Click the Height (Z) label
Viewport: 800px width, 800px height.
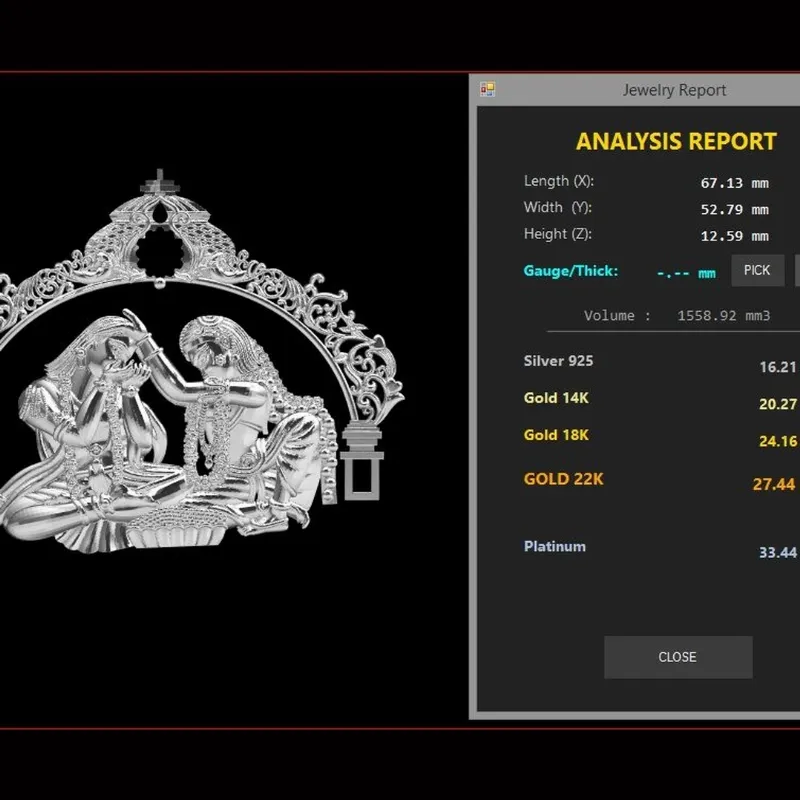(558, 234)
